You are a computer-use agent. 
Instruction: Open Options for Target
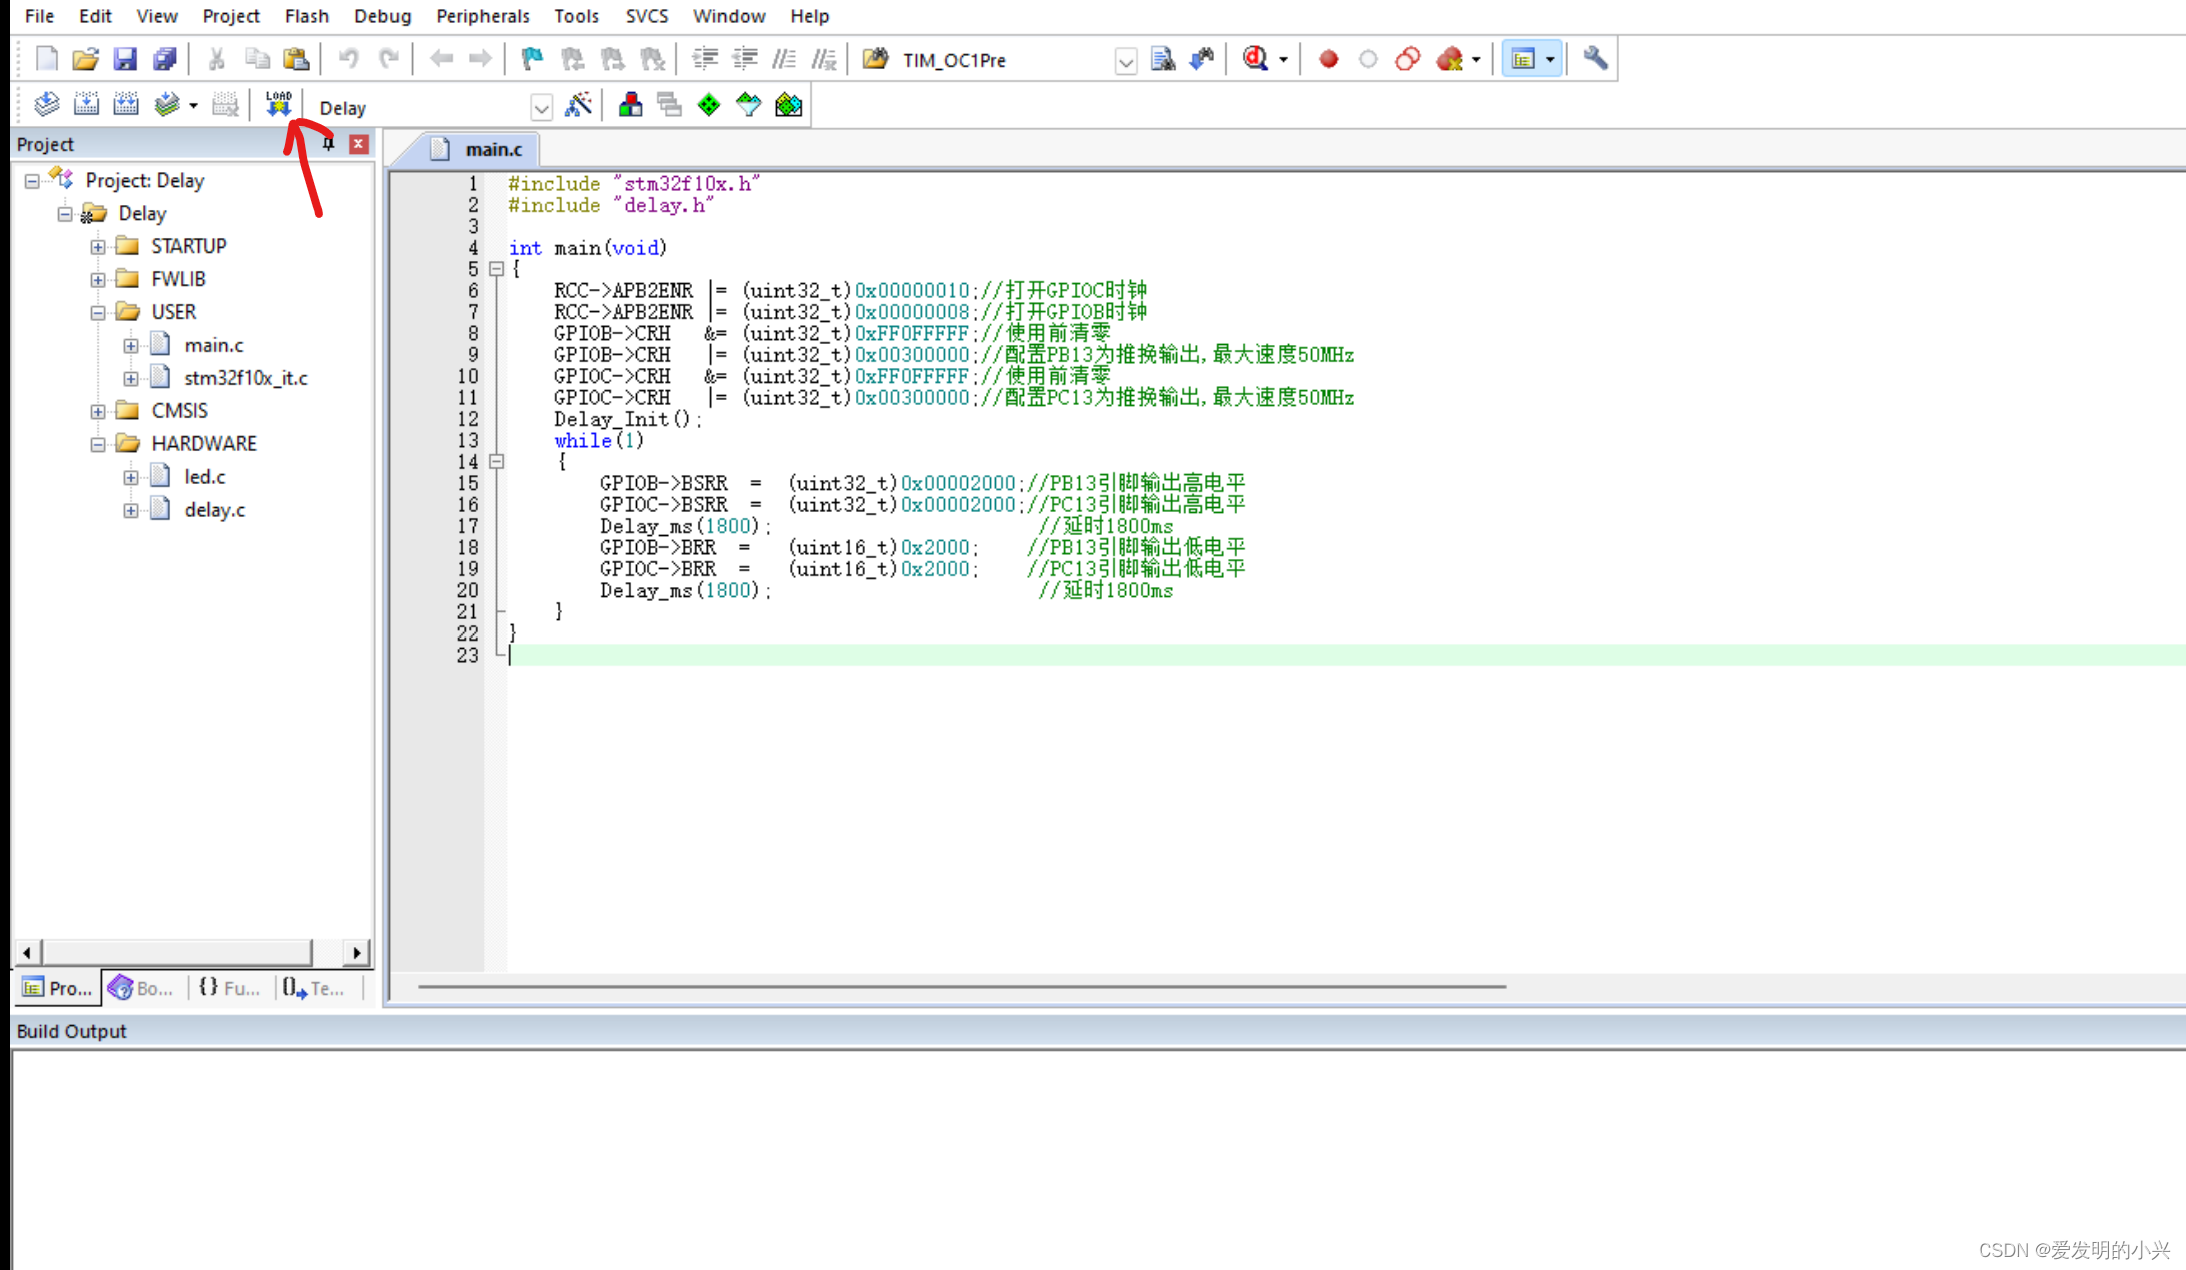[578, 105]
